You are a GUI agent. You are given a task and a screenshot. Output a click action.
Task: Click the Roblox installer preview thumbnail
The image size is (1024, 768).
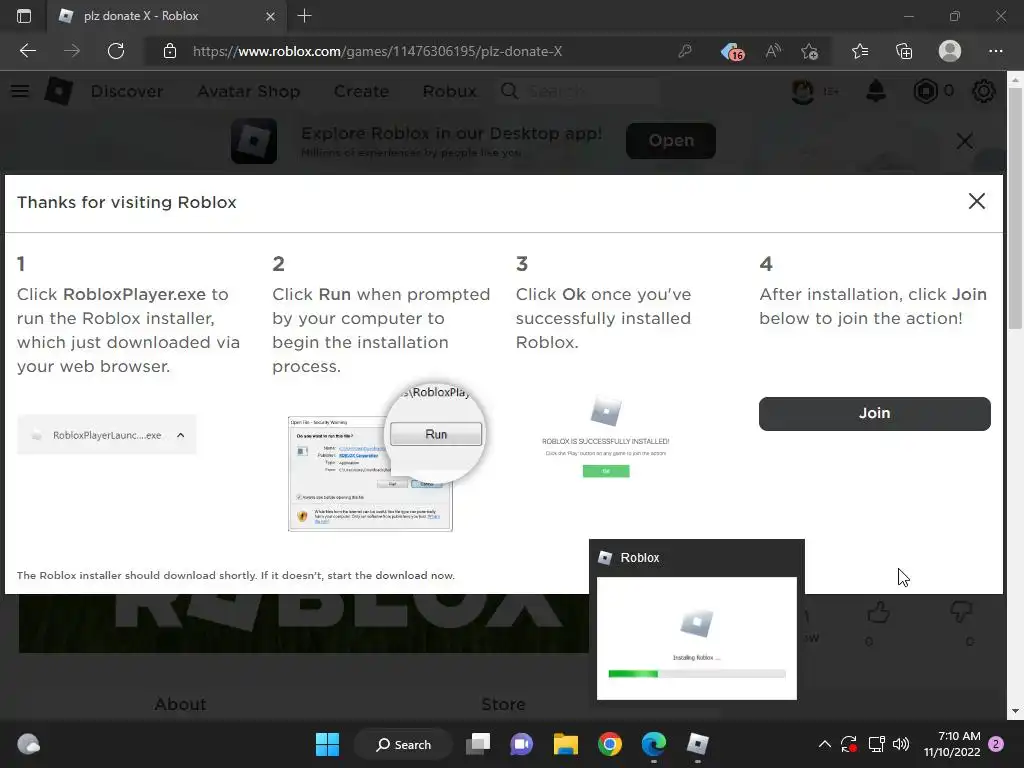(697, 638)
